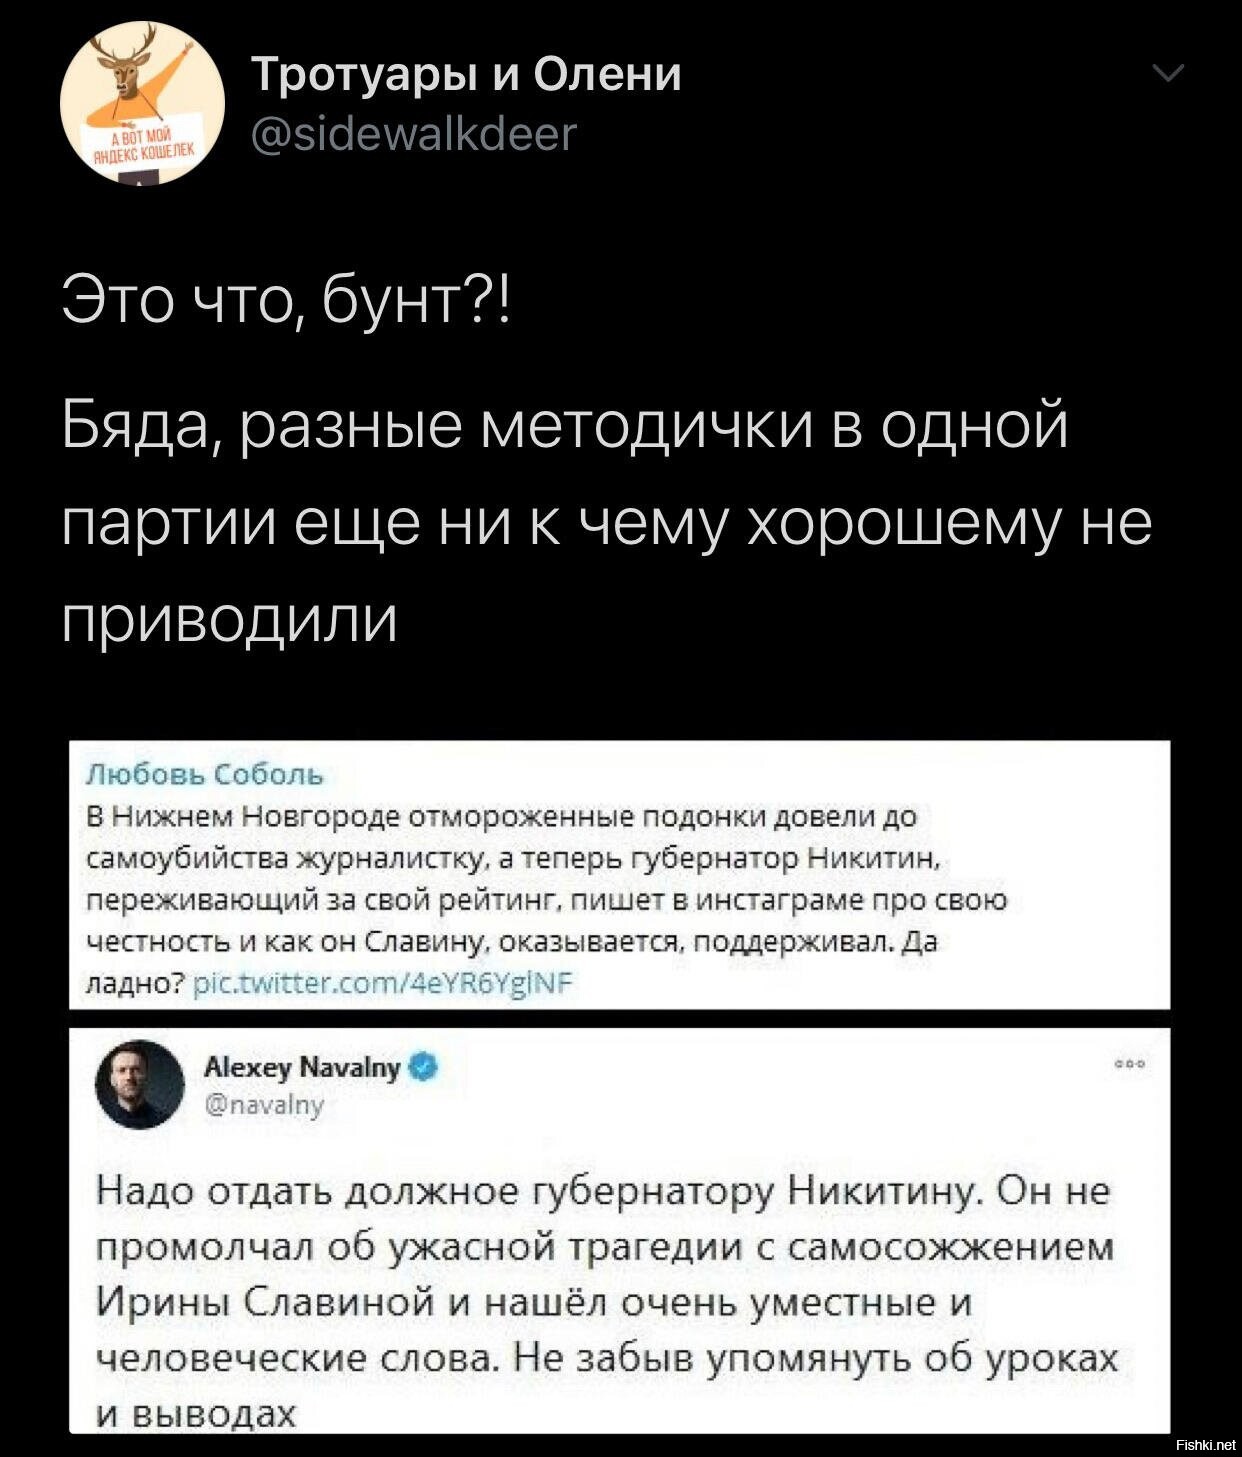The image size is (1242, 1457).
Task: Open the Любовь Соболь author name
Action: click(x=203, y=774)
